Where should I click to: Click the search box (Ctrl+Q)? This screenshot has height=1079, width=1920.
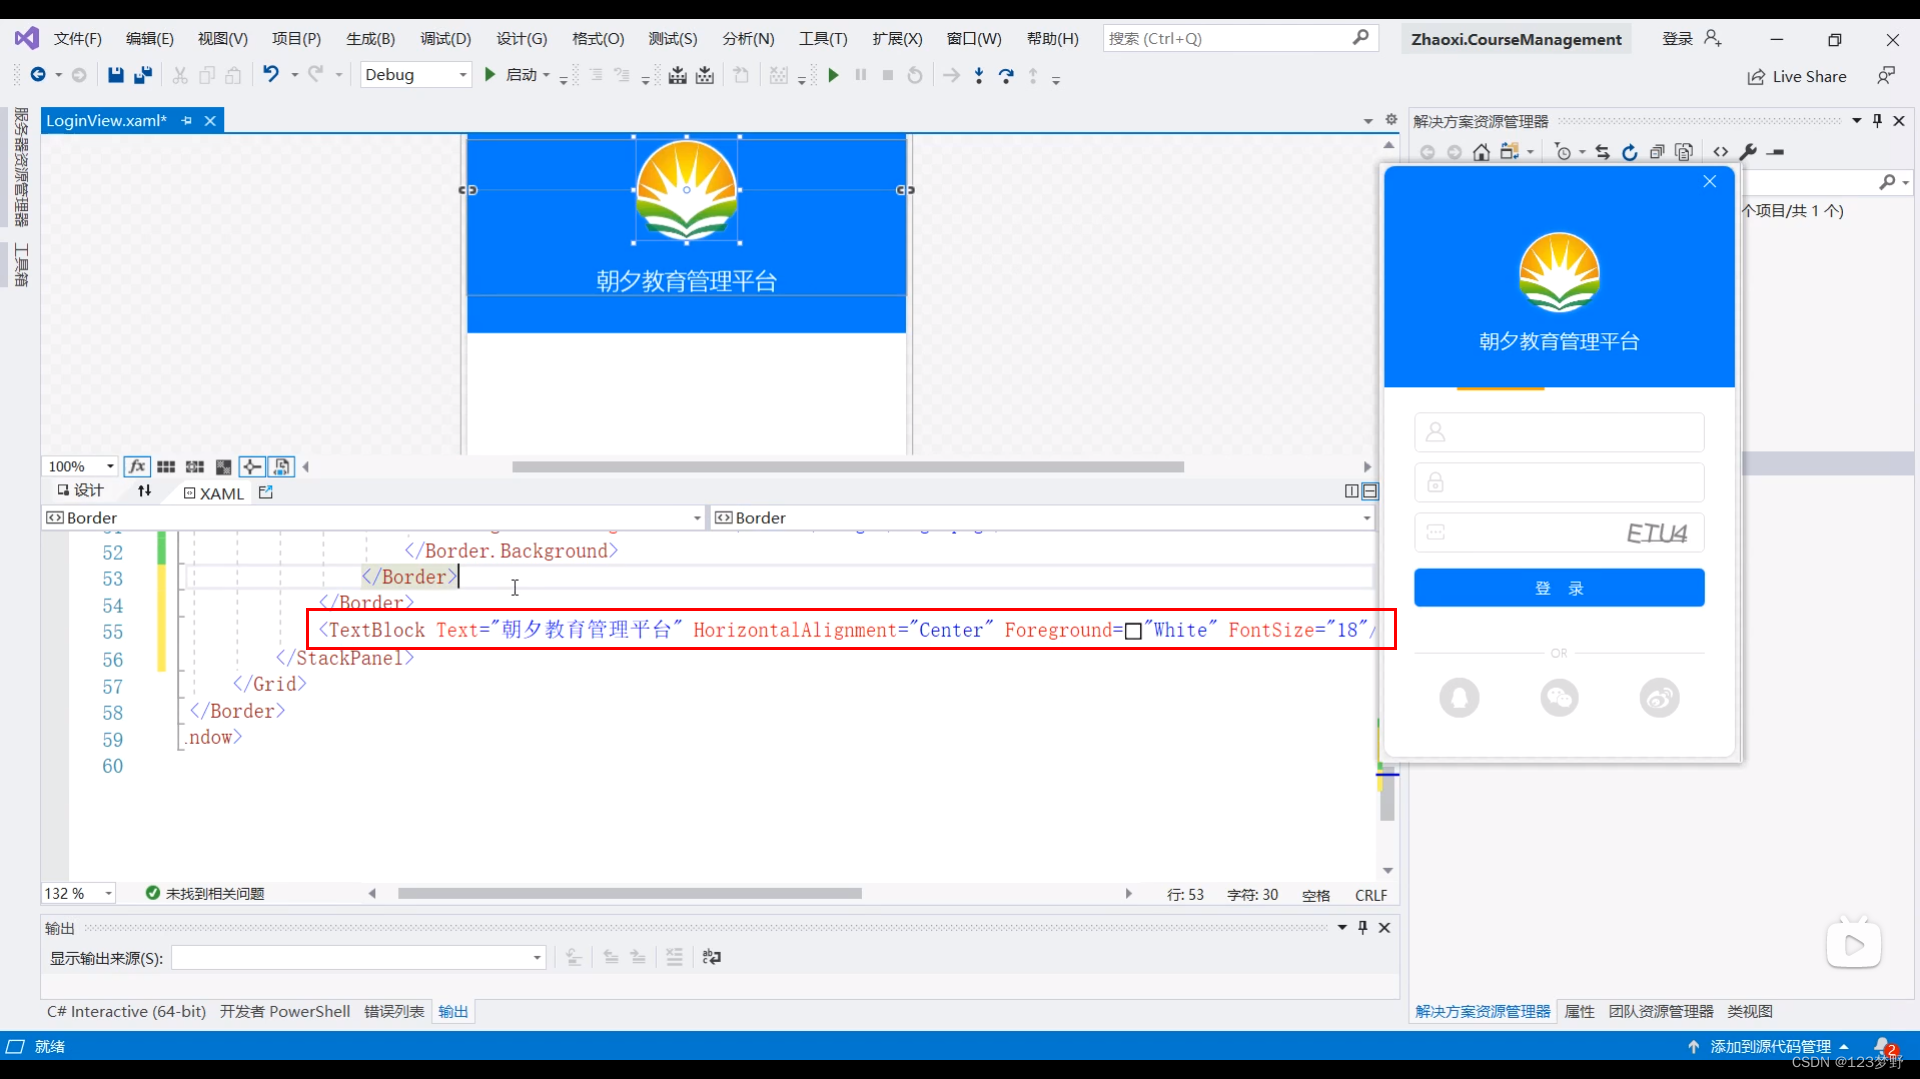[1240, 39]
